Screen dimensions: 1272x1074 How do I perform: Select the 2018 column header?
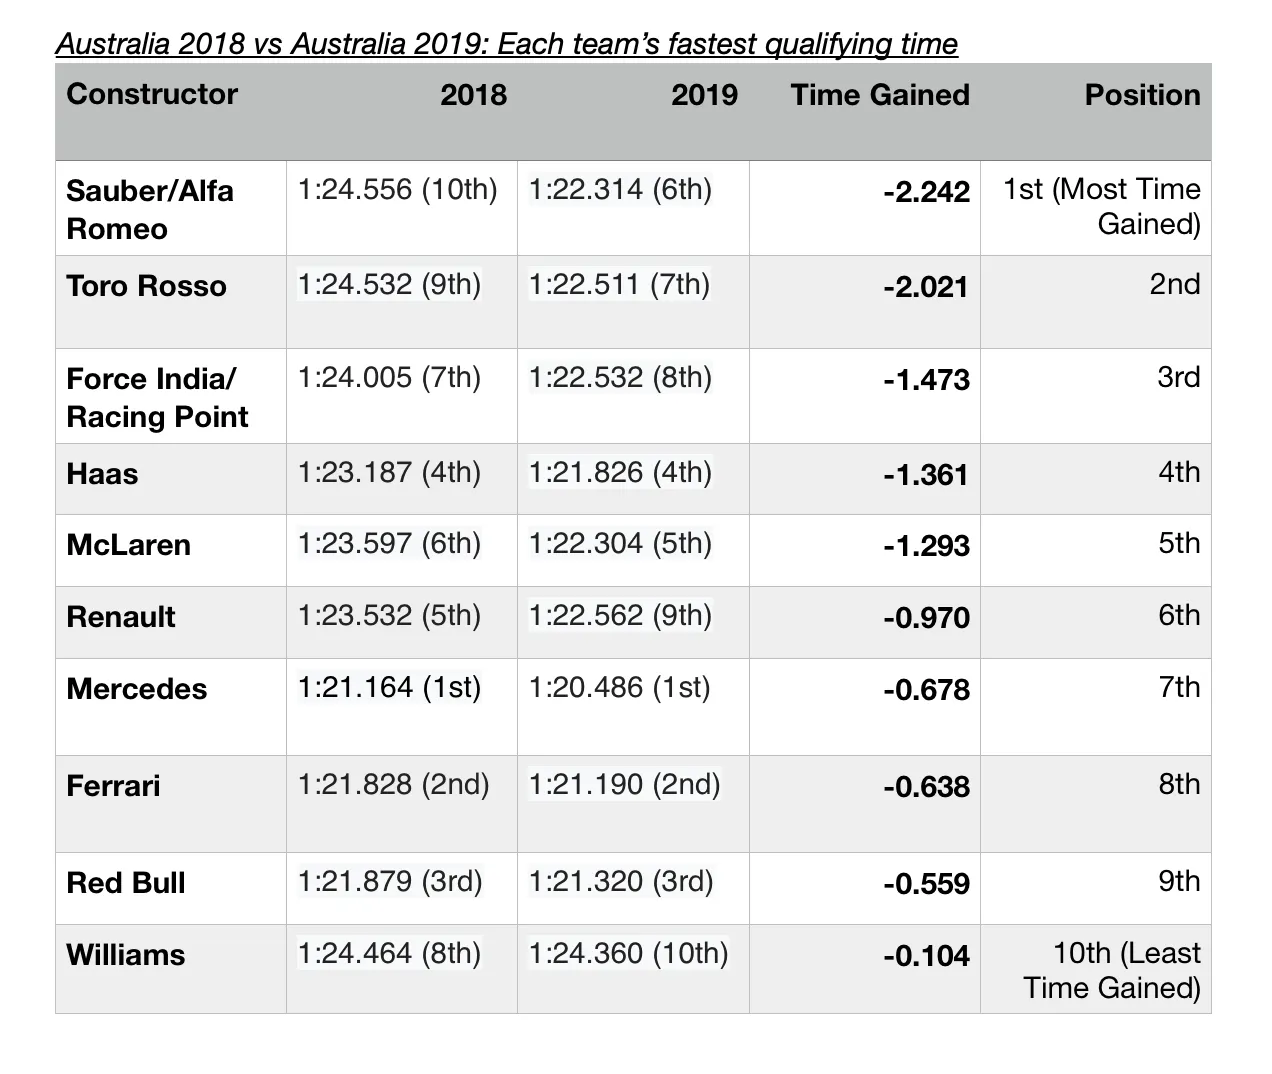[473, 95]
